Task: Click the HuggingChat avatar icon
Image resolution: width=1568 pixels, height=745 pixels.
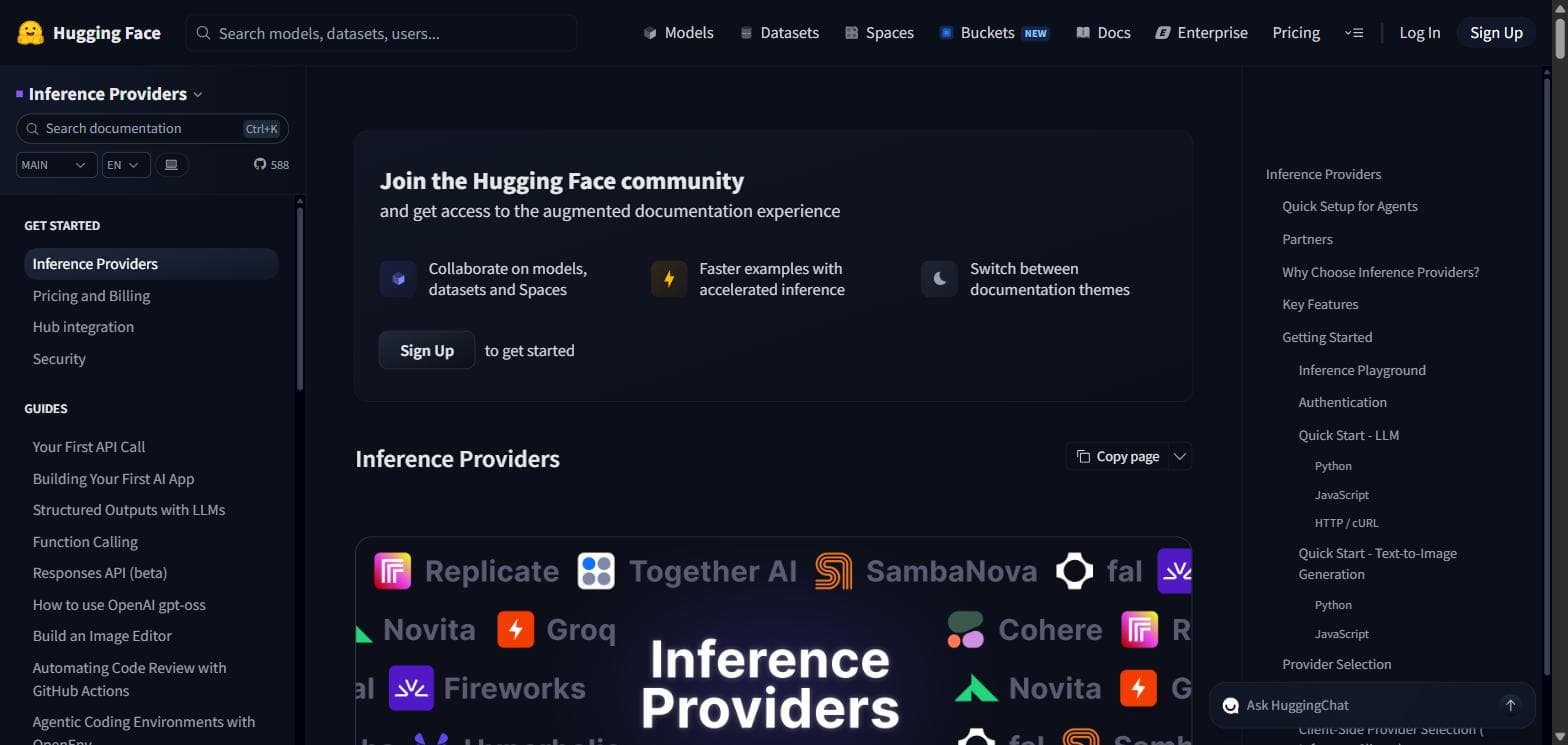Action: coord(1231,706)
